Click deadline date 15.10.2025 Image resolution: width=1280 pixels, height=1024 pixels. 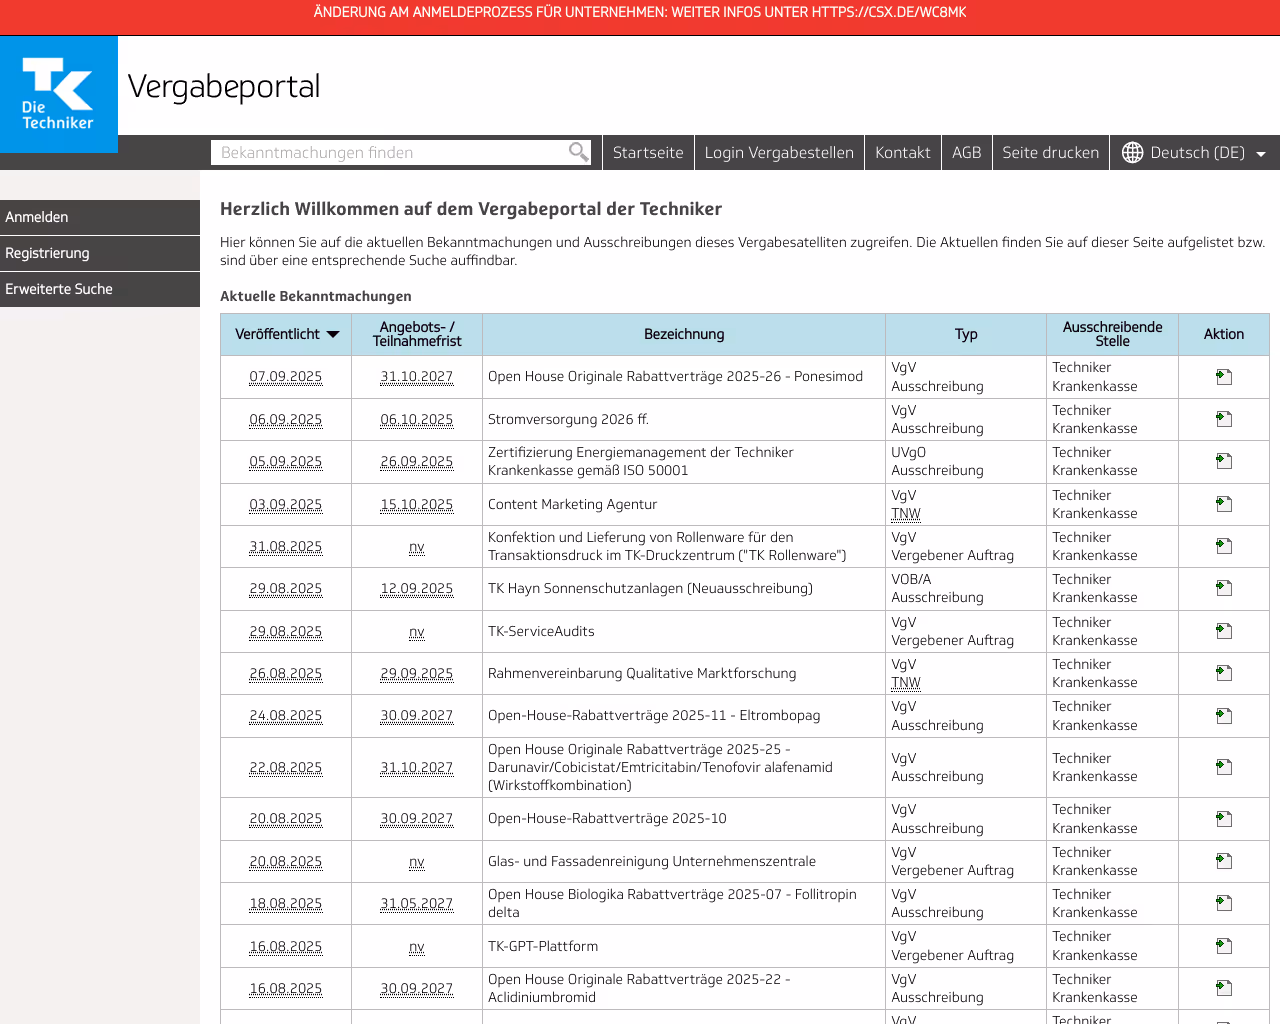(x=417, y=505)
